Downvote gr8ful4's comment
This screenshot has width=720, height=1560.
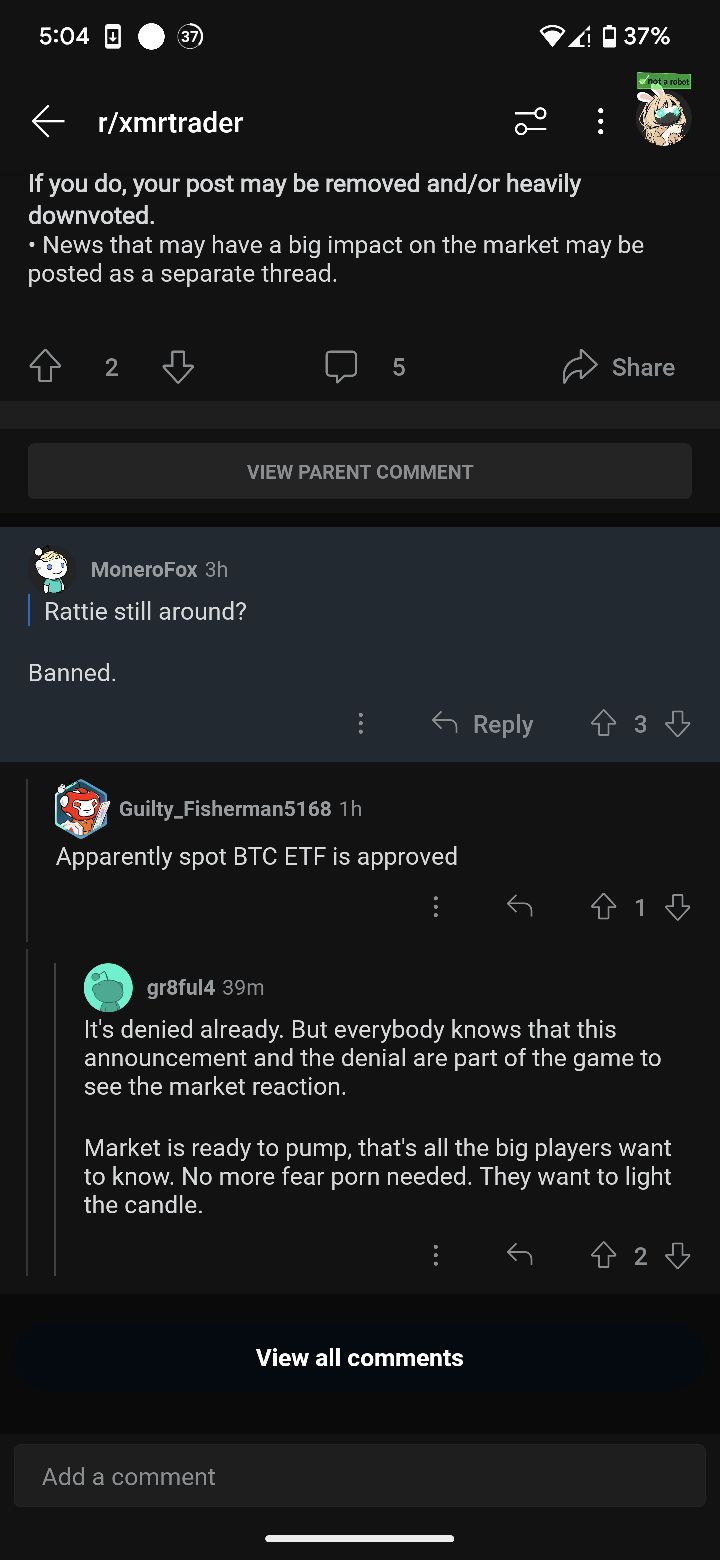678,1255
